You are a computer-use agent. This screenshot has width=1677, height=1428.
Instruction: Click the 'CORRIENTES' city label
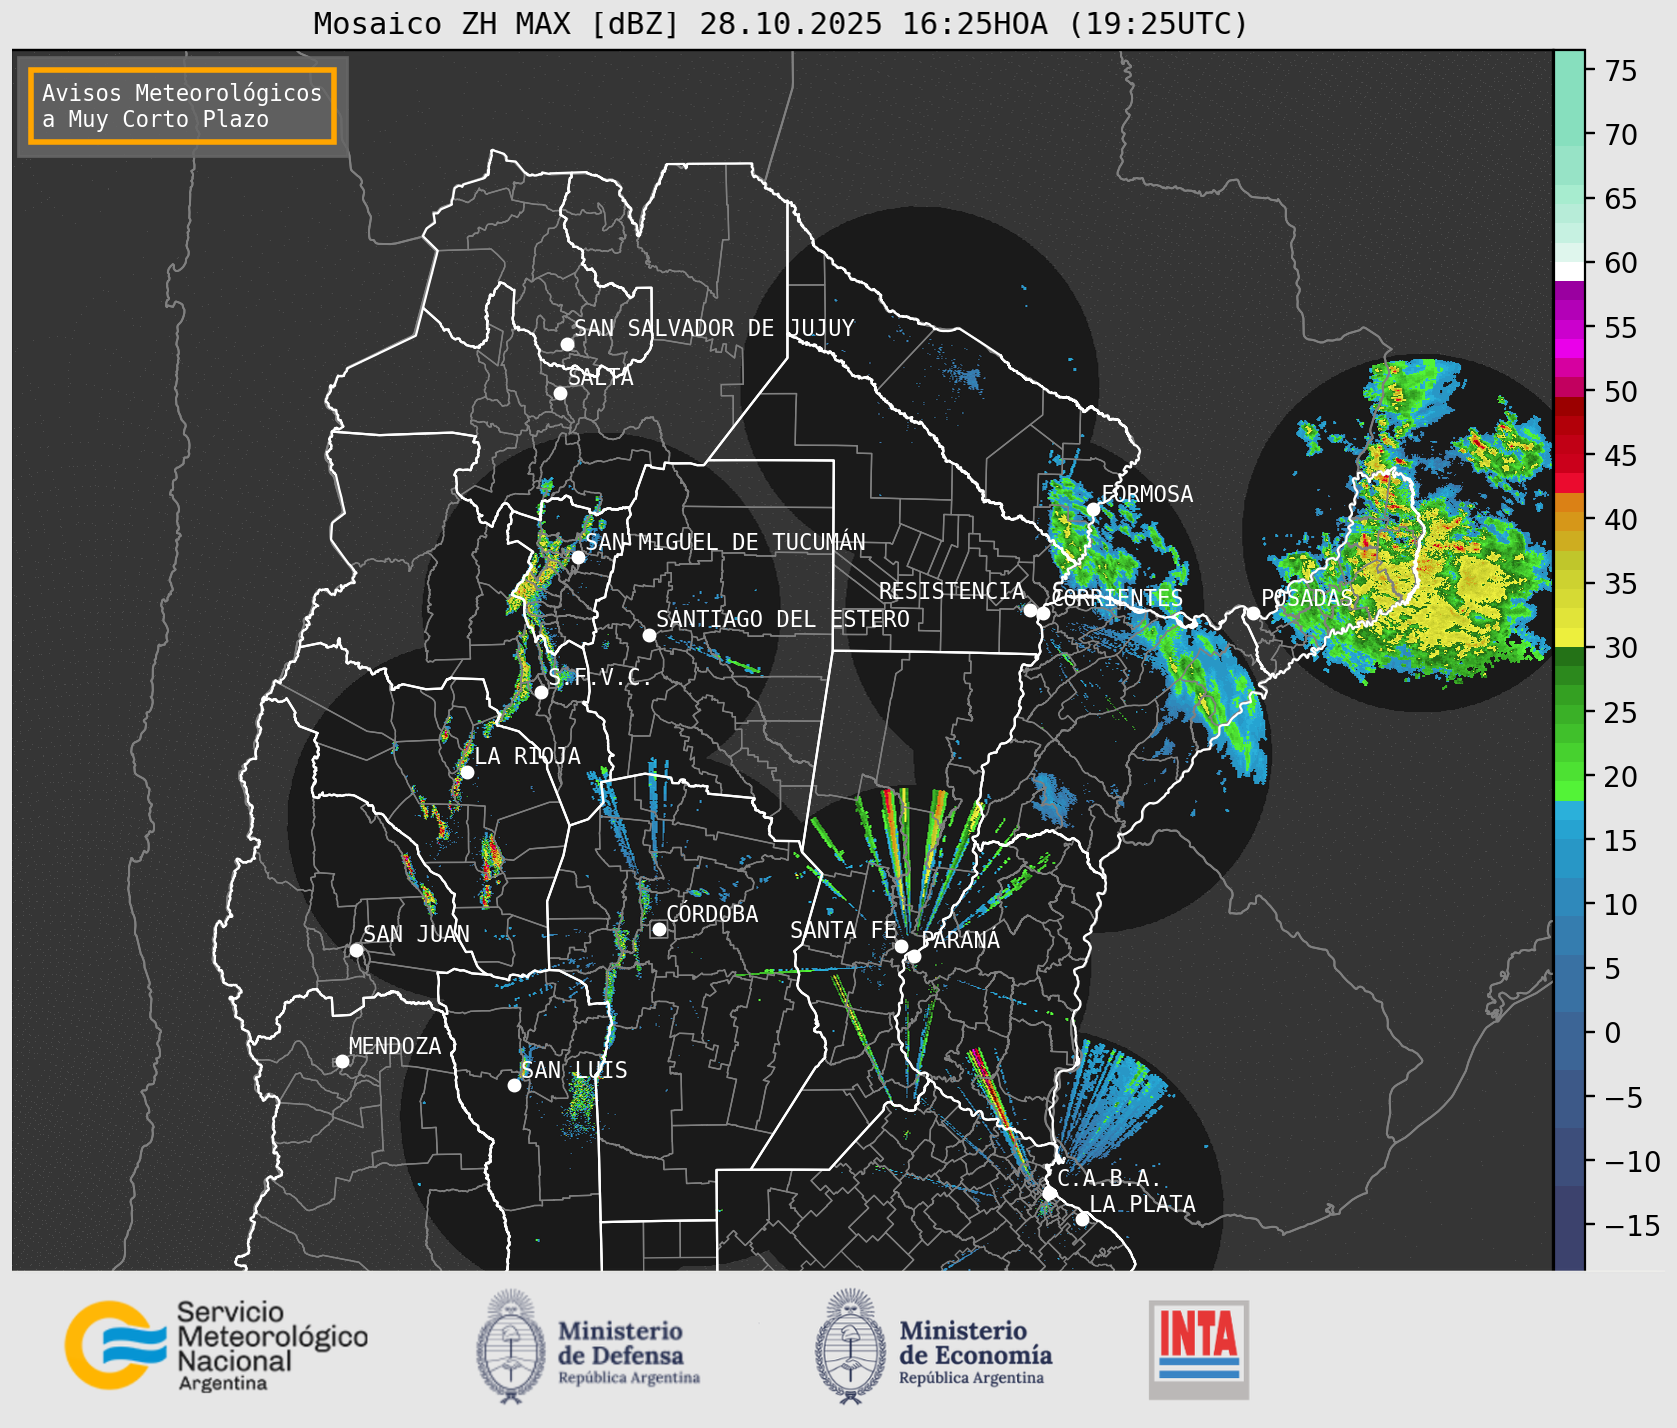click(1117, 598)
